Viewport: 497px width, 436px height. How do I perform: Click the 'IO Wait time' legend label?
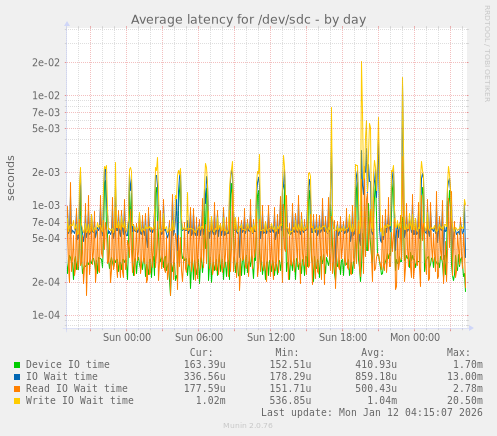62,376
